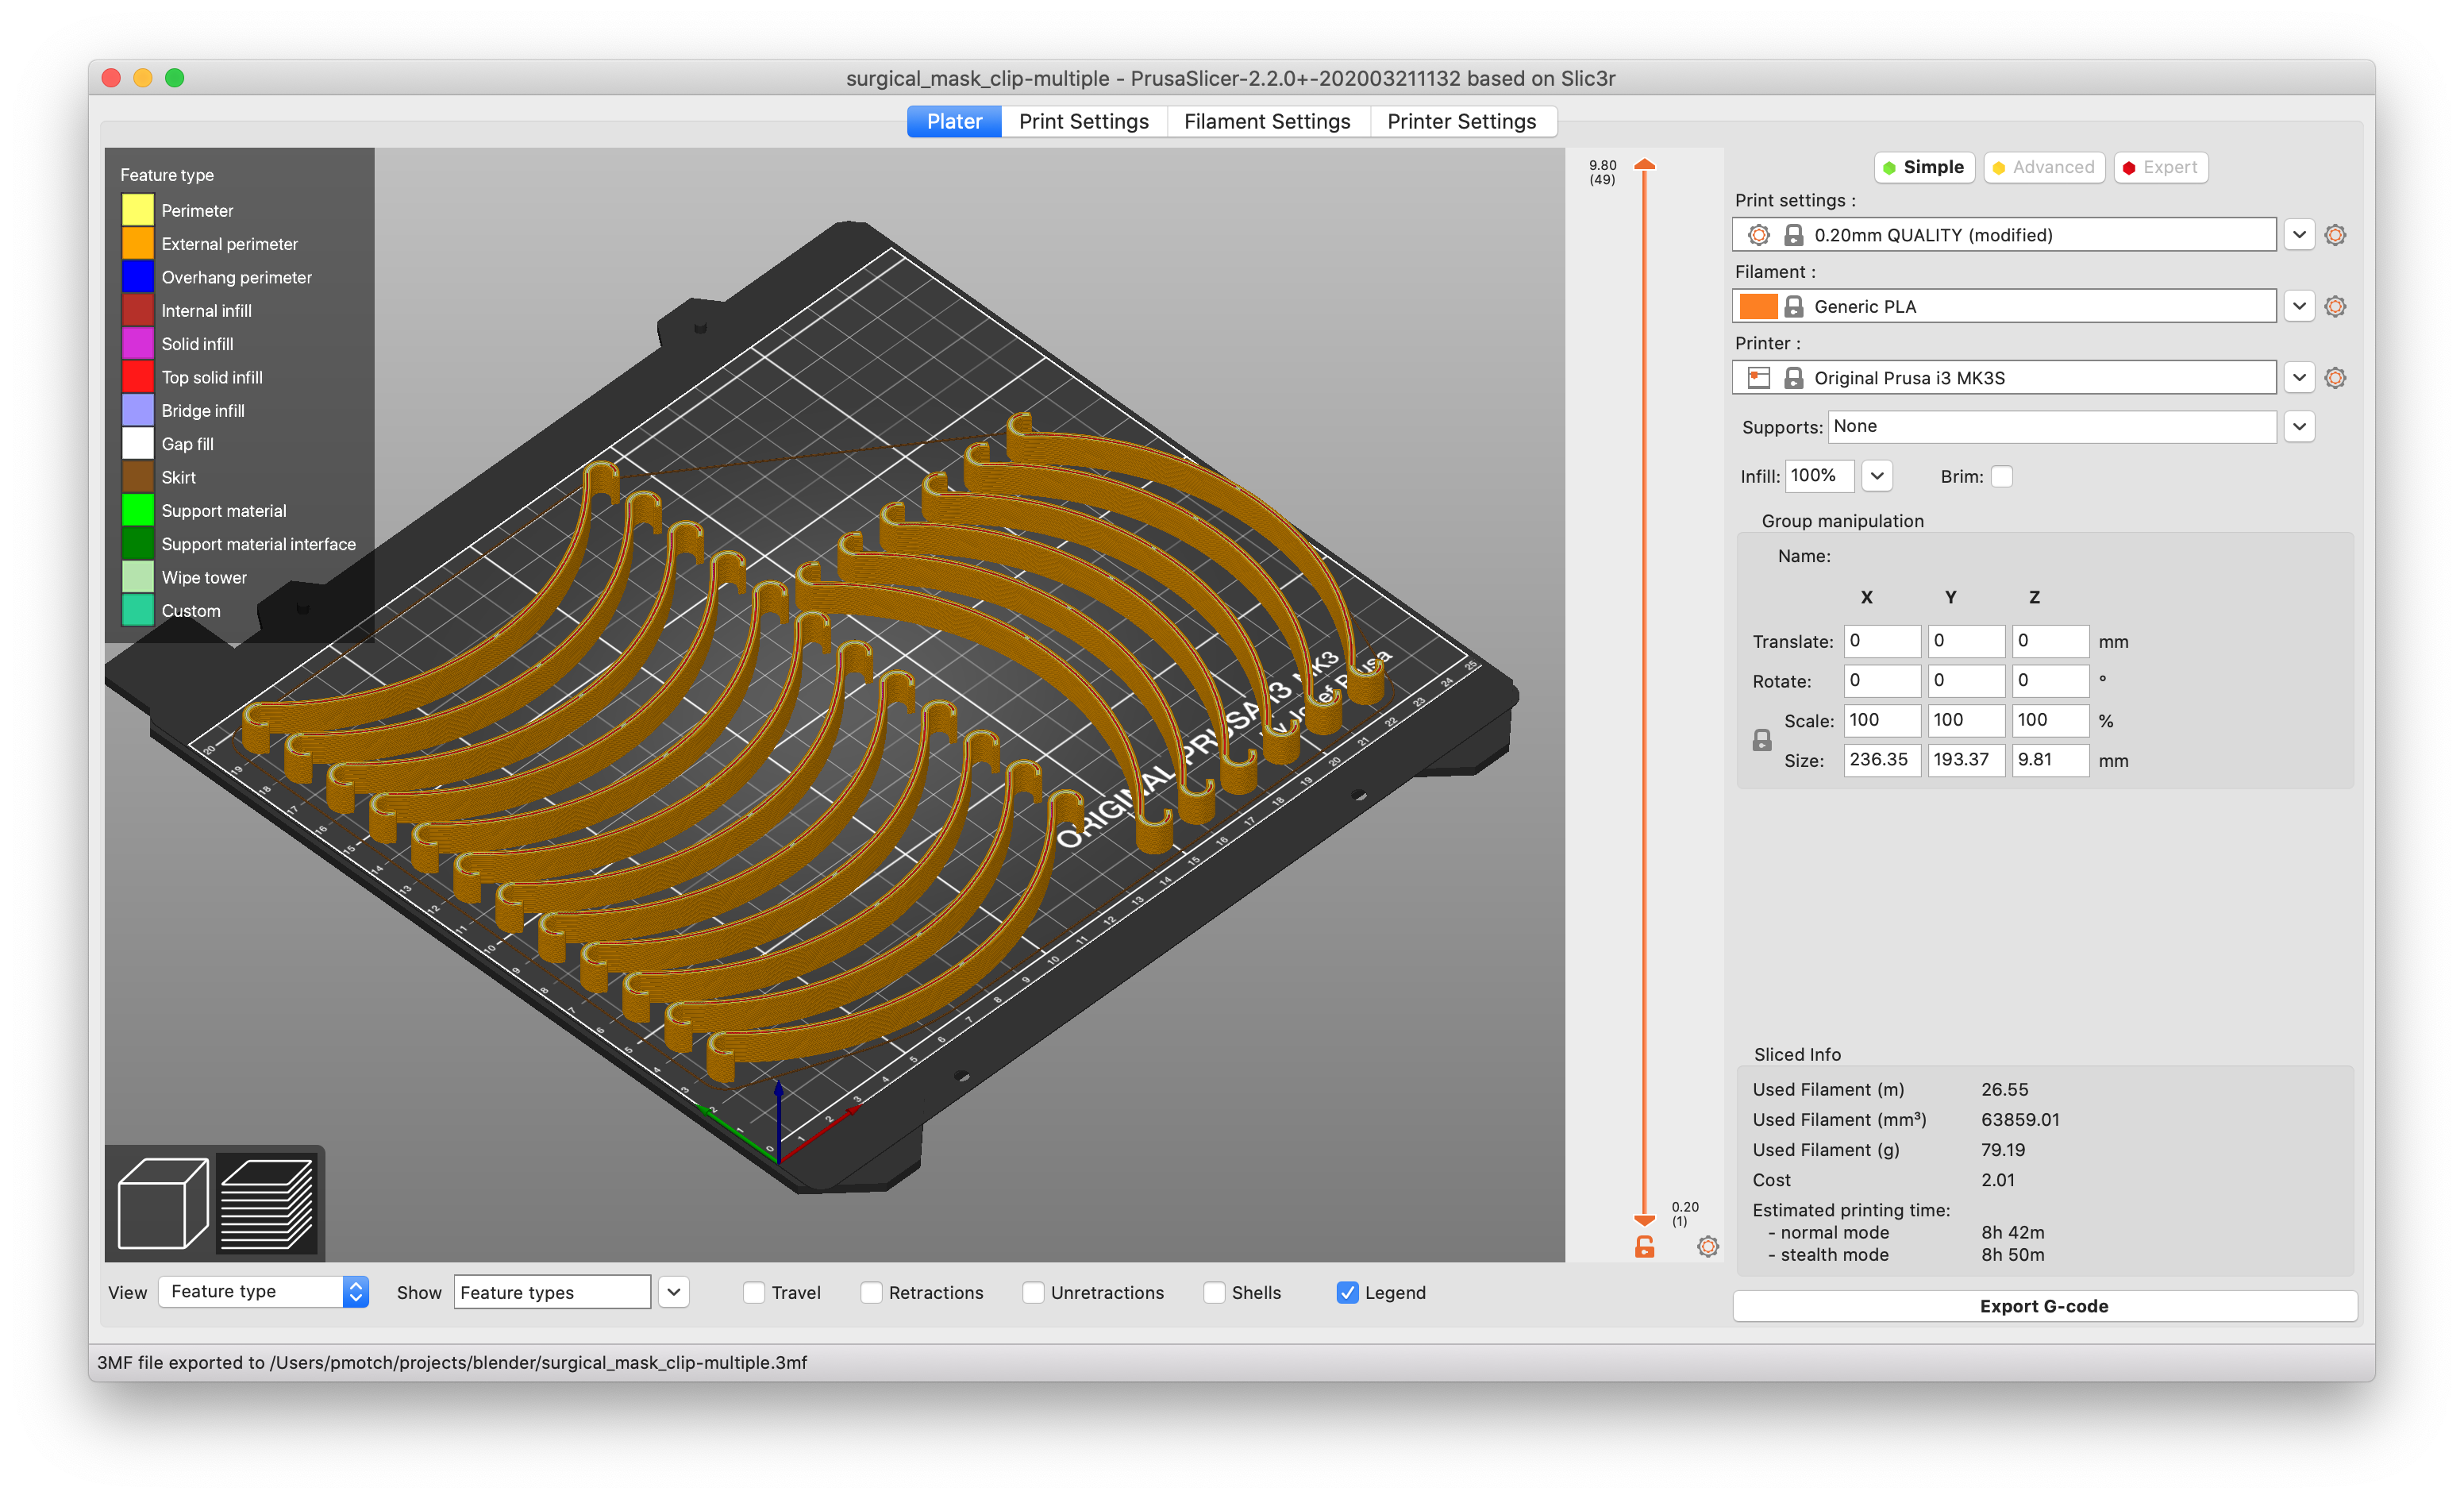Open layer slider settings cog icon
Image resolution: width=2464 pixels, height=1499 pixels.
(x=1708, y=1247)
